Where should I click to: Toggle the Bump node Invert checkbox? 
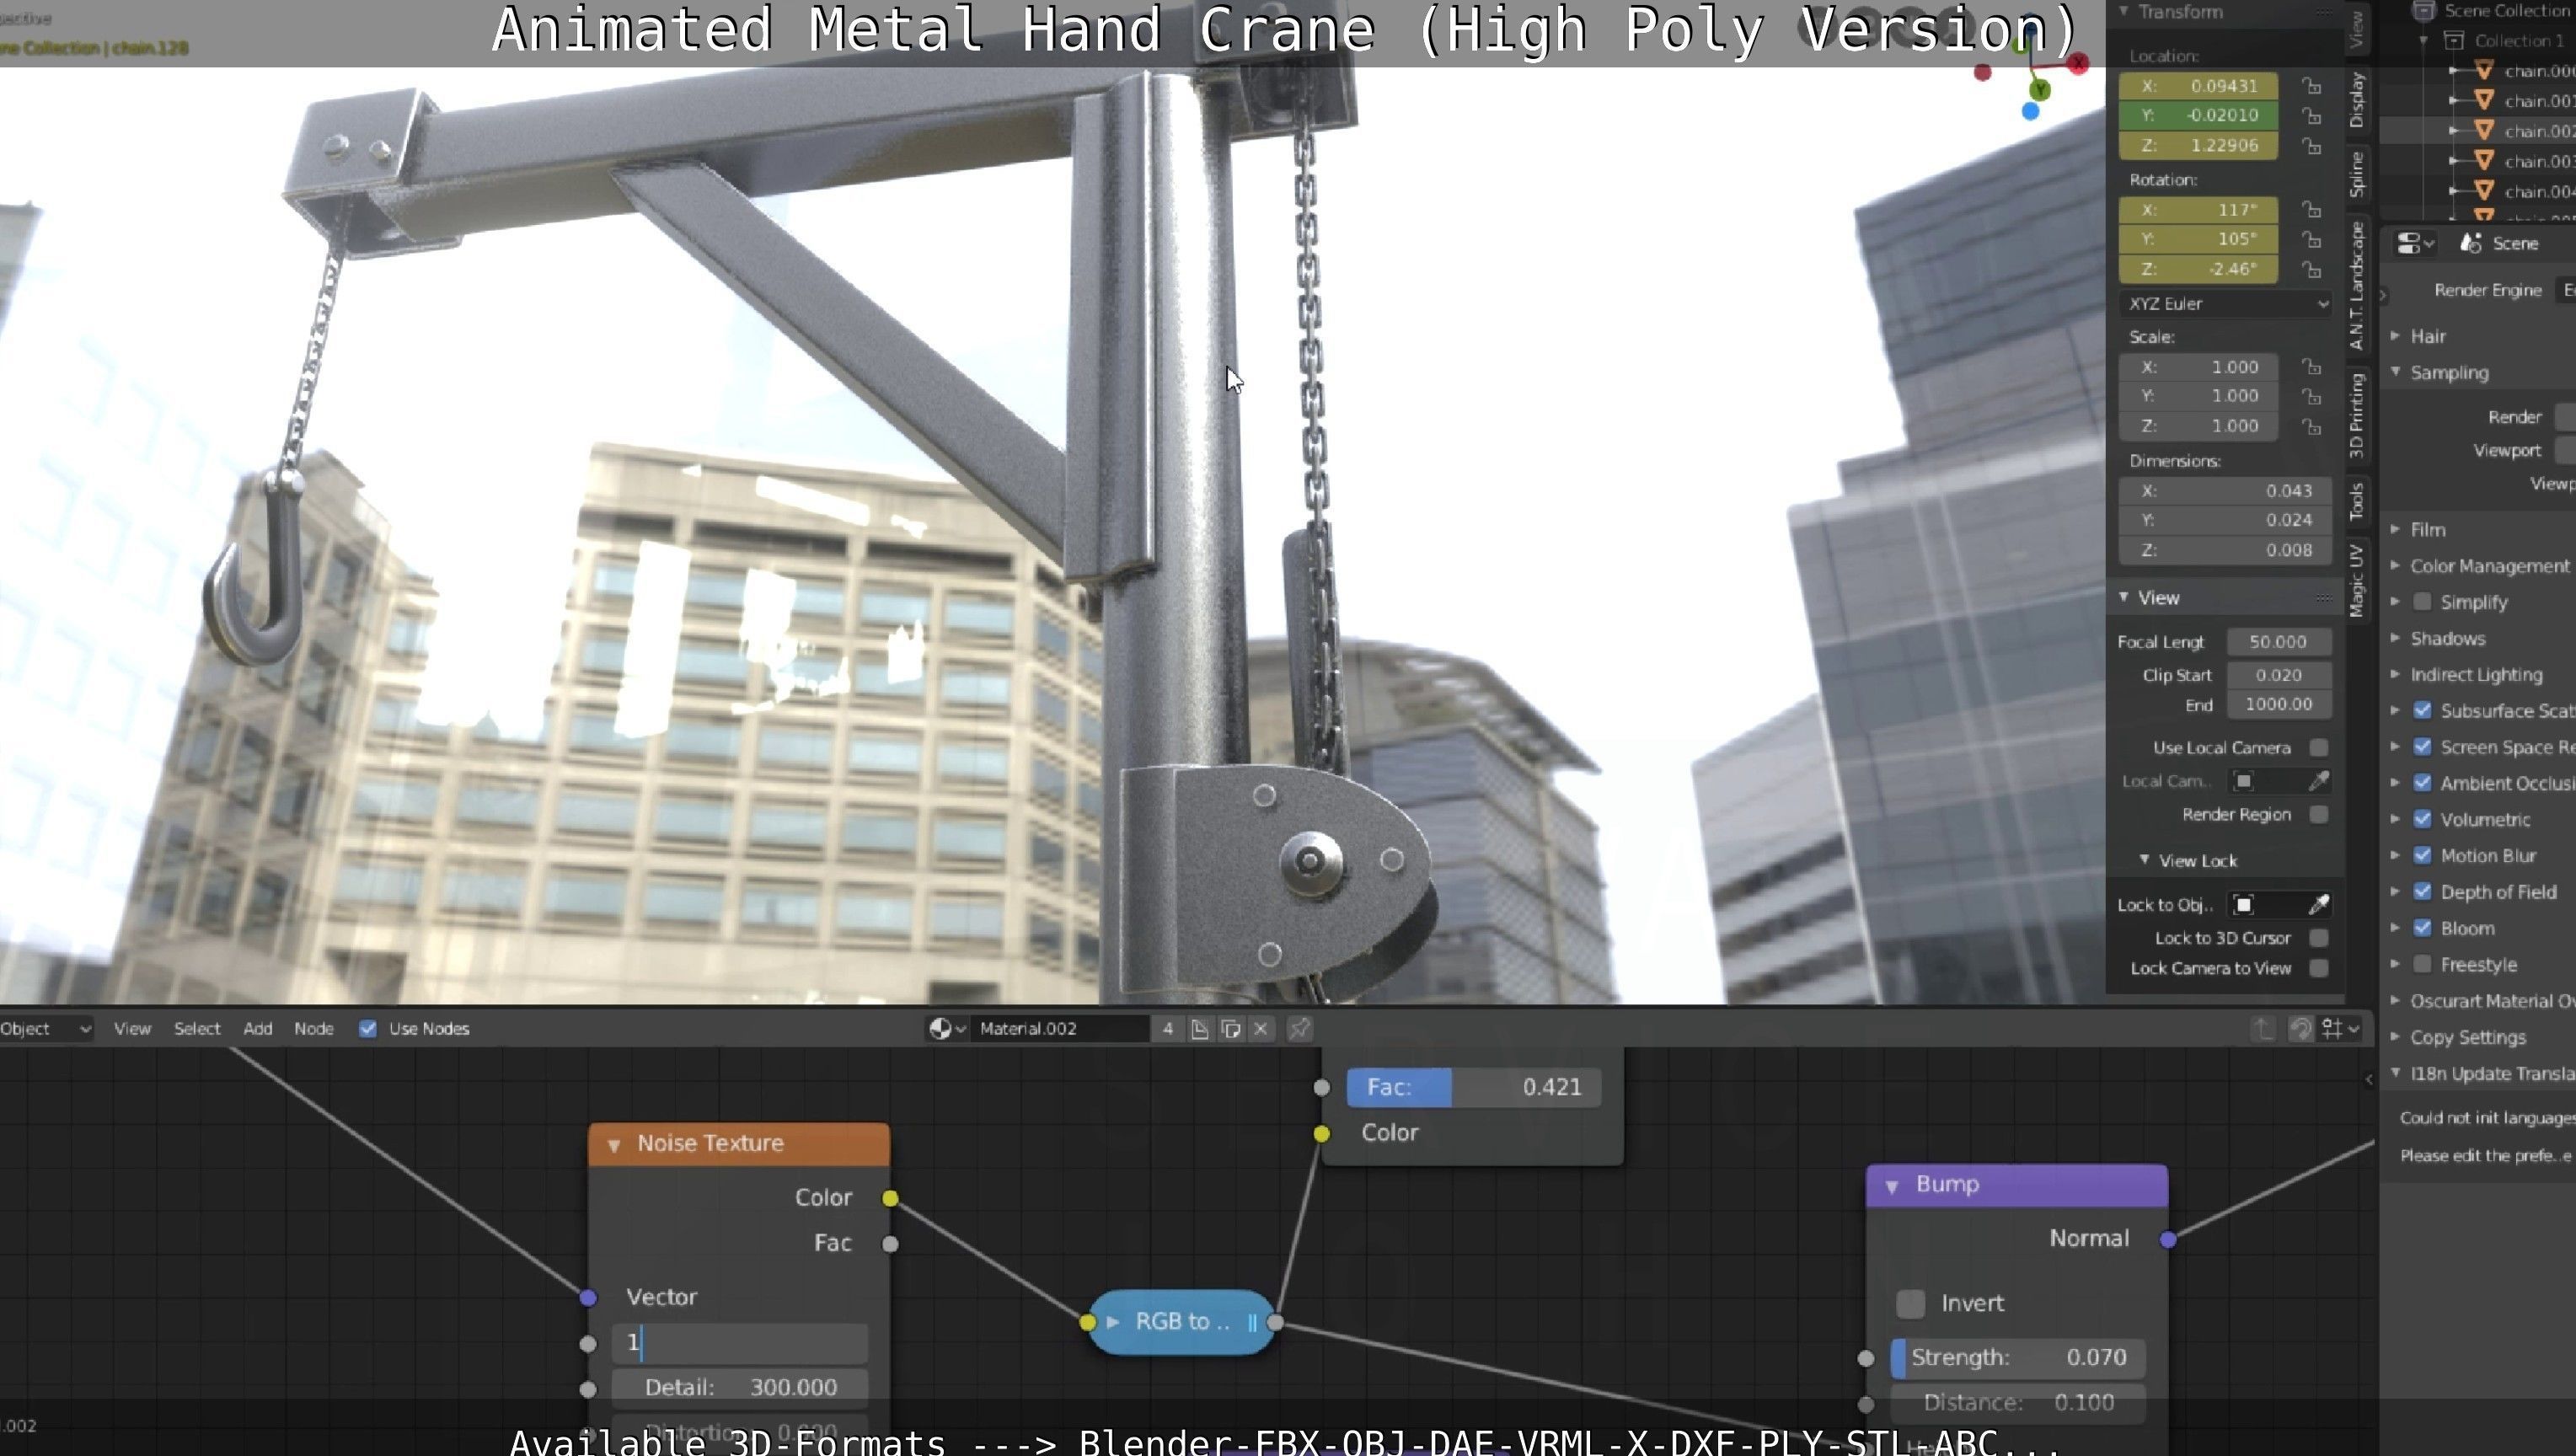[1910, 1303]
